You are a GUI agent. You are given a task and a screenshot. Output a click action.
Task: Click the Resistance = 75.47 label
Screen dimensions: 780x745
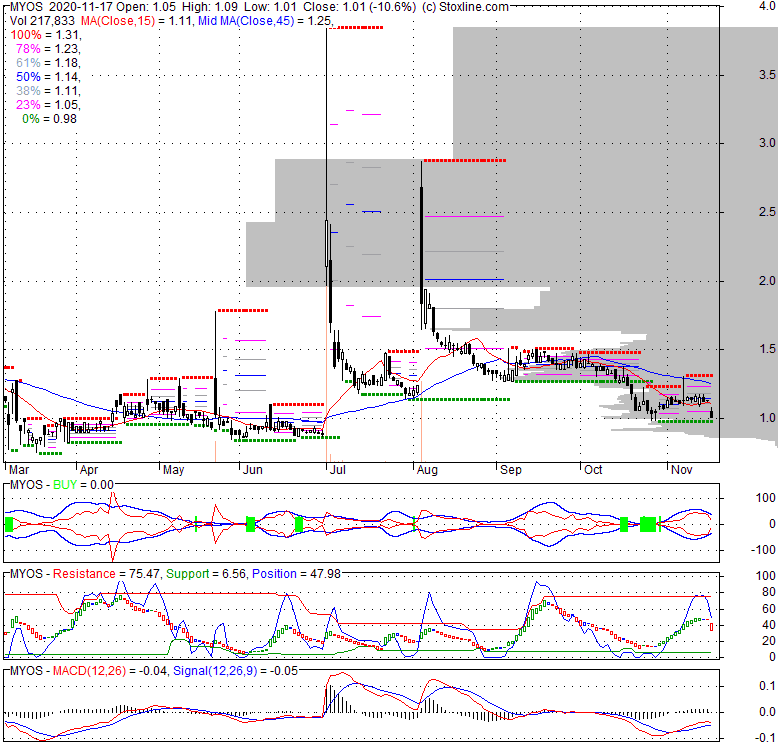tap(106, 574)
